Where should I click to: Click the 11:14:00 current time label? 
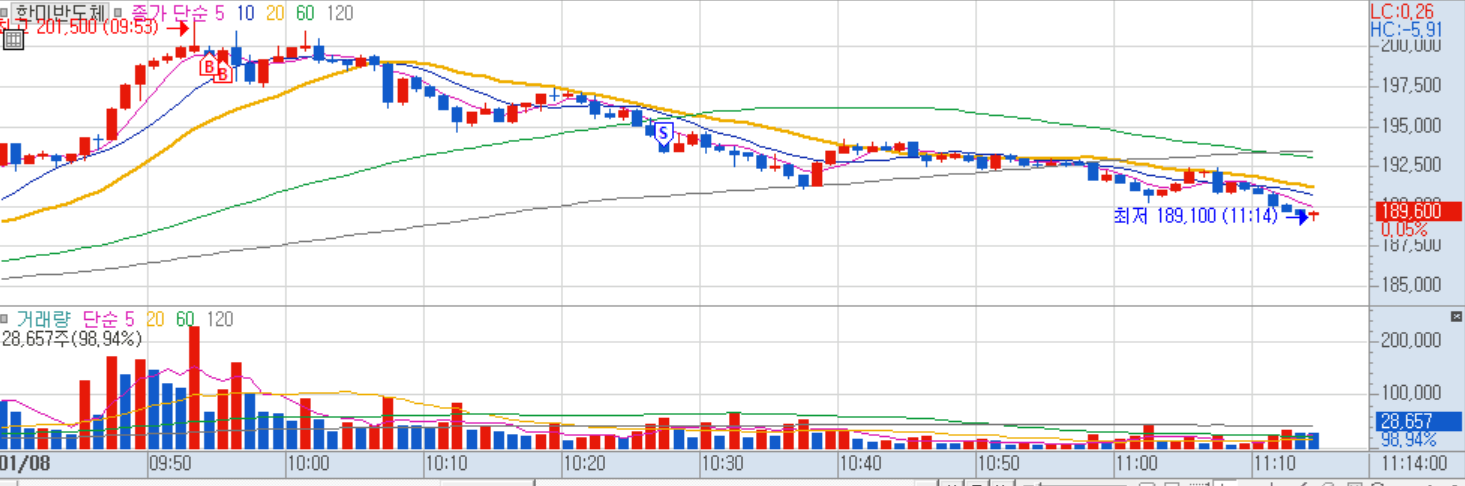[1412, 463]
